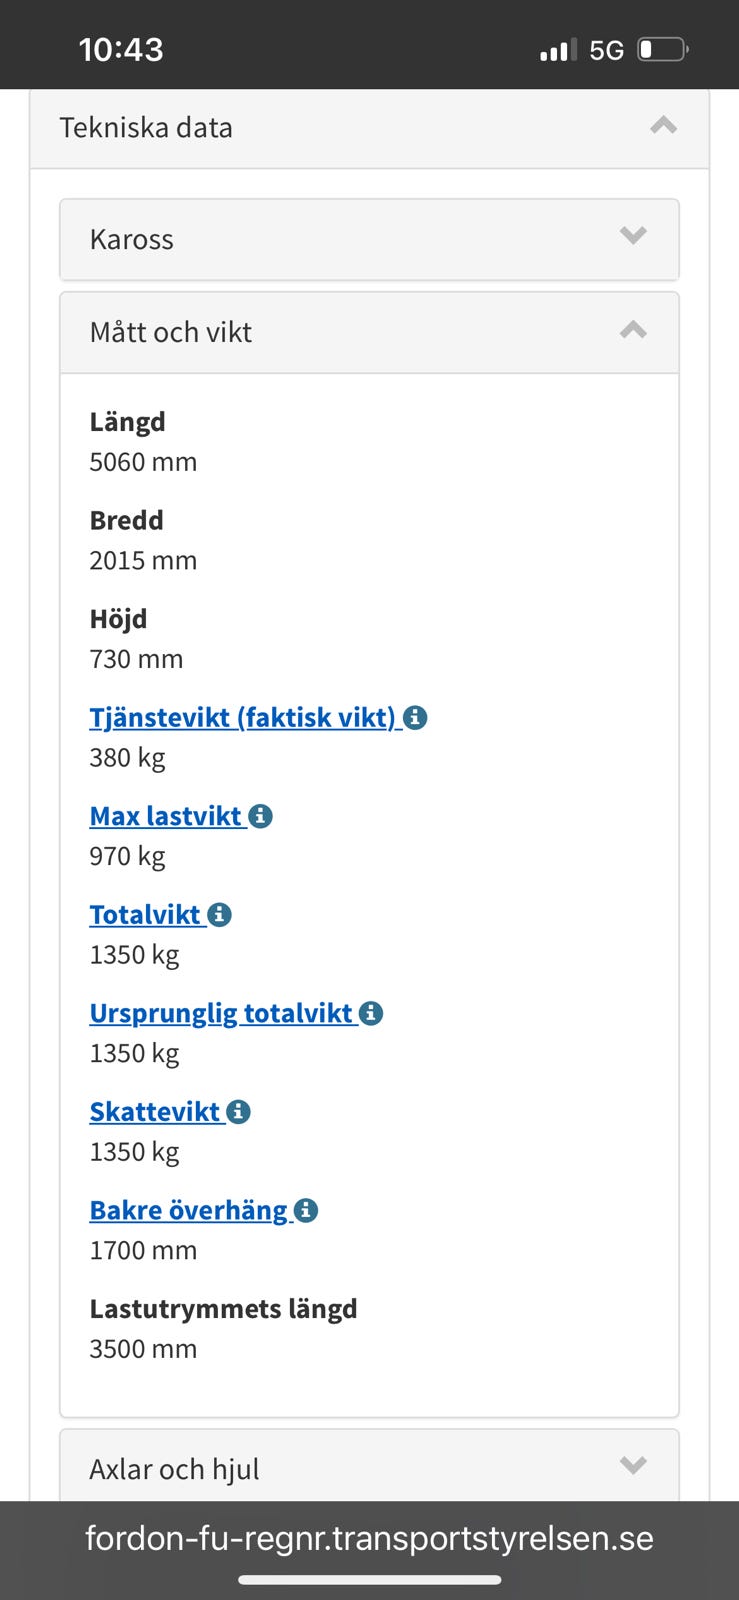Open the Ursprunglig totalvikt link

(x=221, y=1013)
